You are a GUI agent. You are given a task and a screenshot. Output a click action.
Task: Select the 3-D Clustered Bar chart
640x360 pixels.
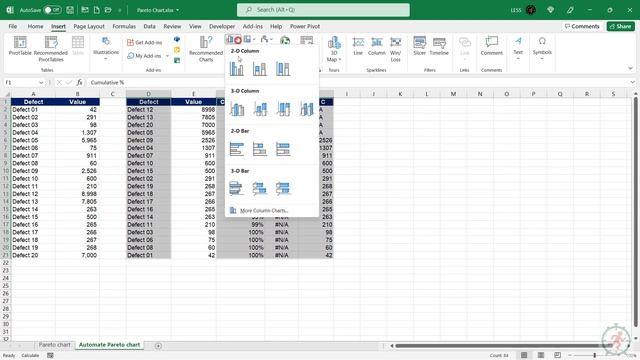(x=236, y=188)
